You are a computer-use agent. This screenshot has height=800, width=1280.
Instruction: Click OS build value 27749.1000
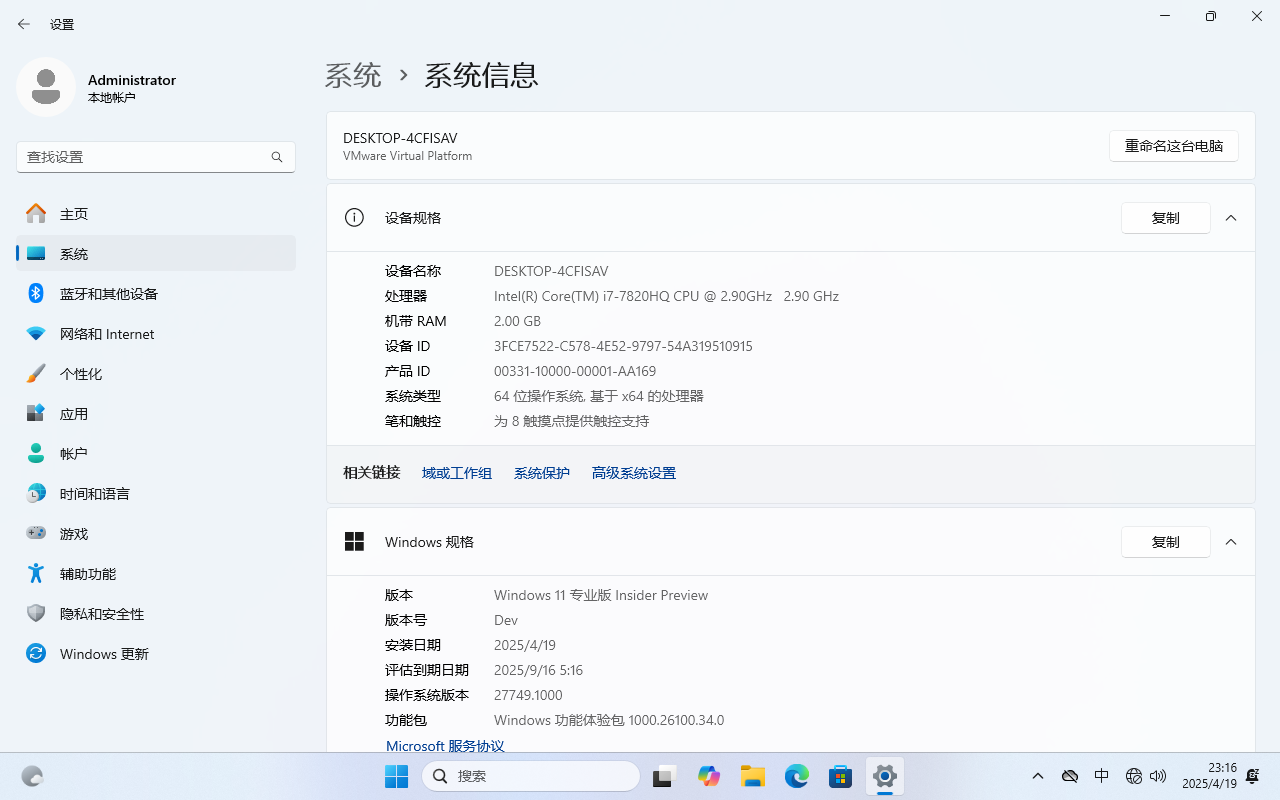coord(528,695)
